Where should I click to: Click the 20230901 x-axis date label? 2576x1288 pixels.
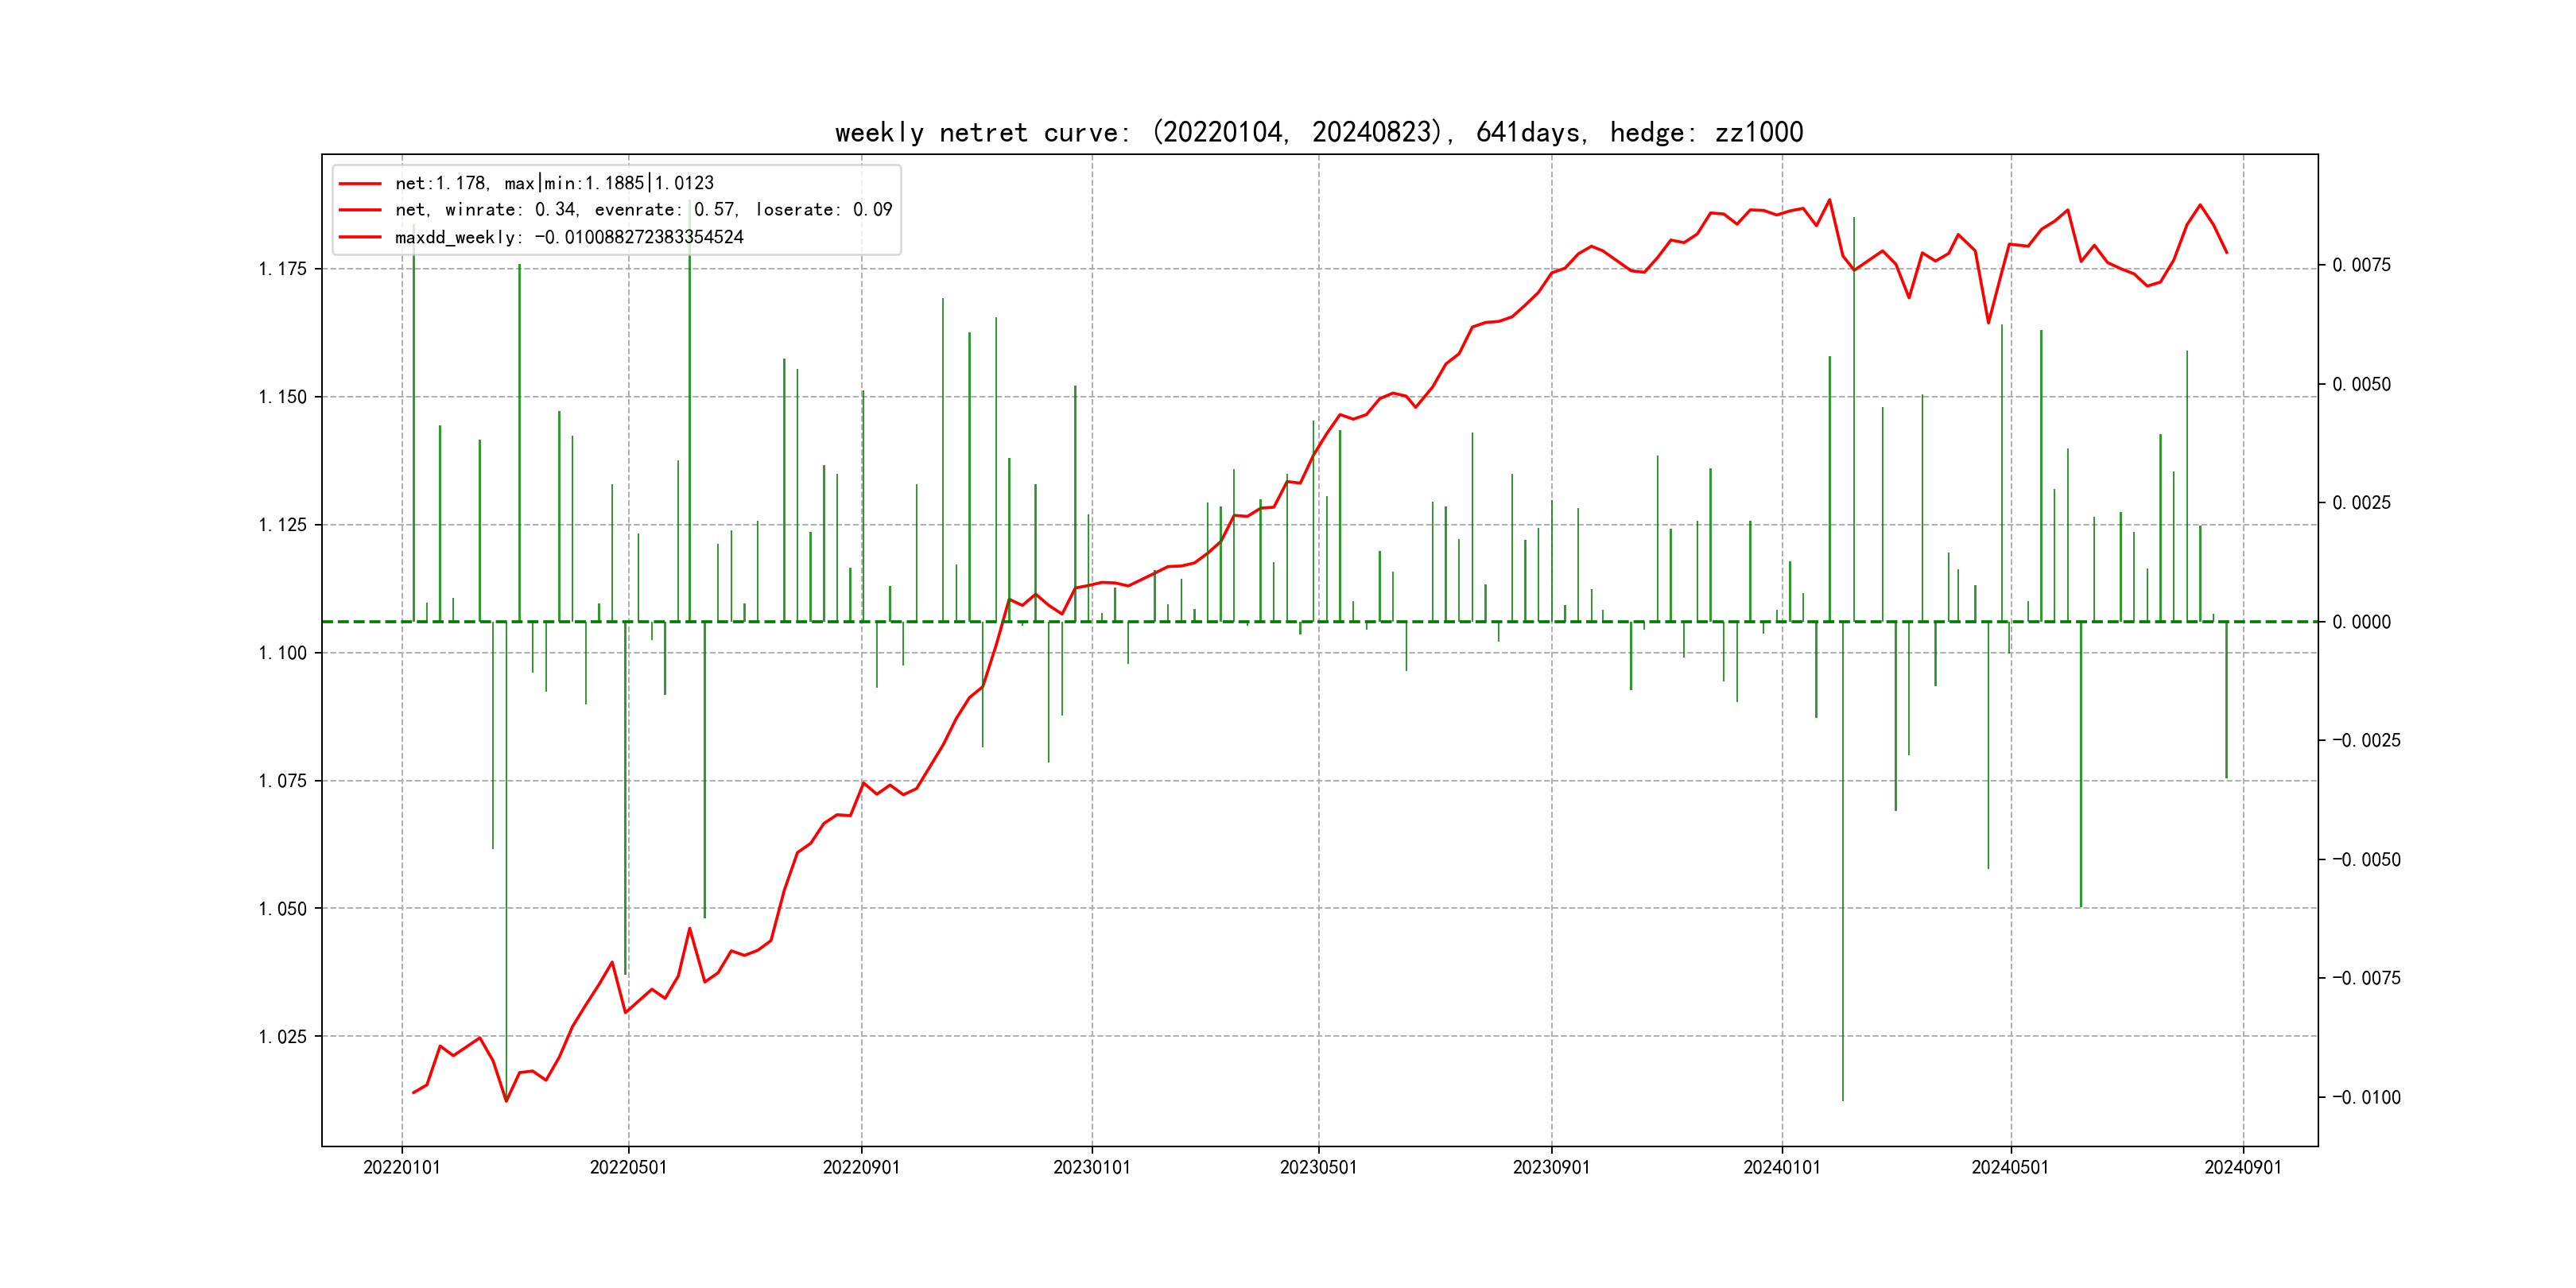tap(1551, 1167)
